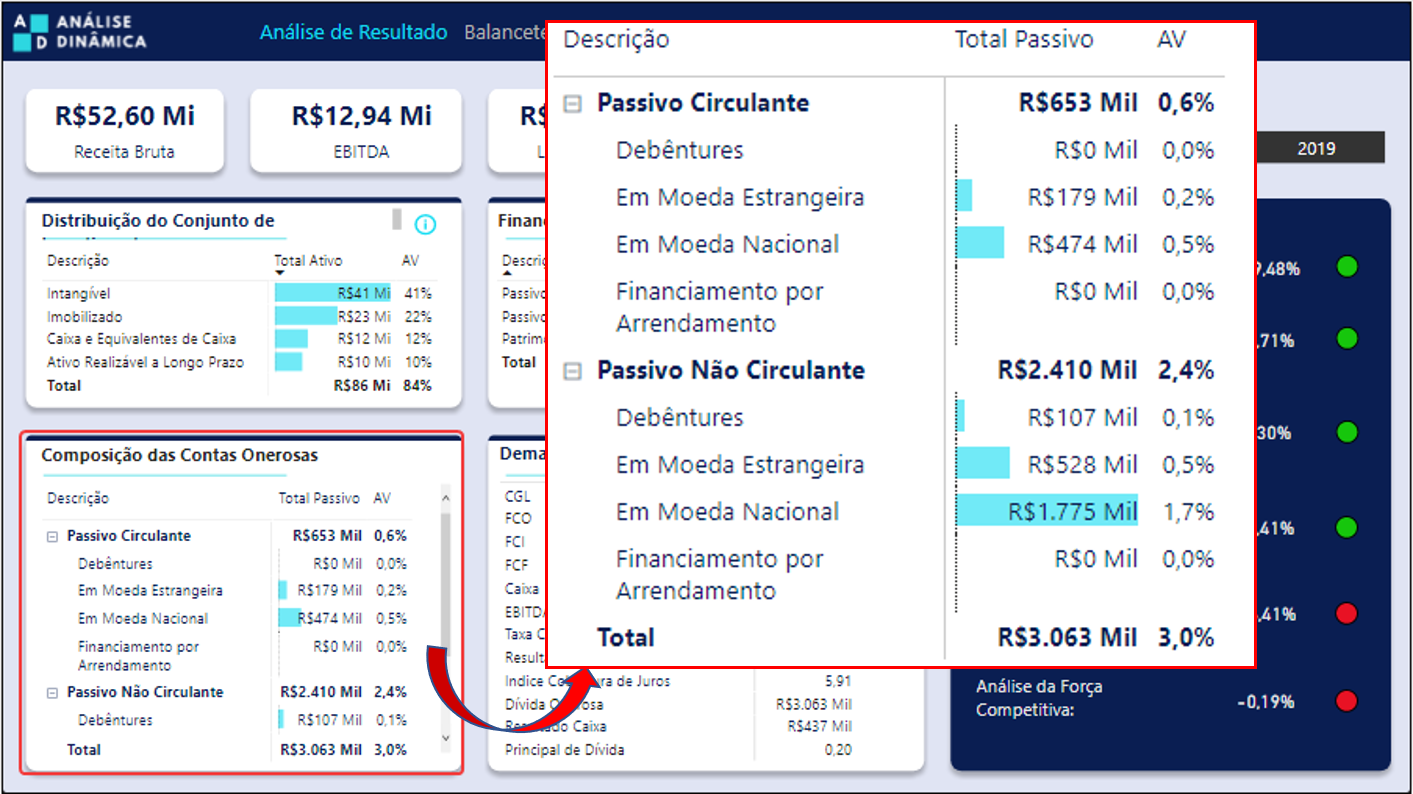Viewport: 1413px width, 794px height.
Task: Select Ativo Realizável a Longo Prazo row
Action: [x=240, y=362]
